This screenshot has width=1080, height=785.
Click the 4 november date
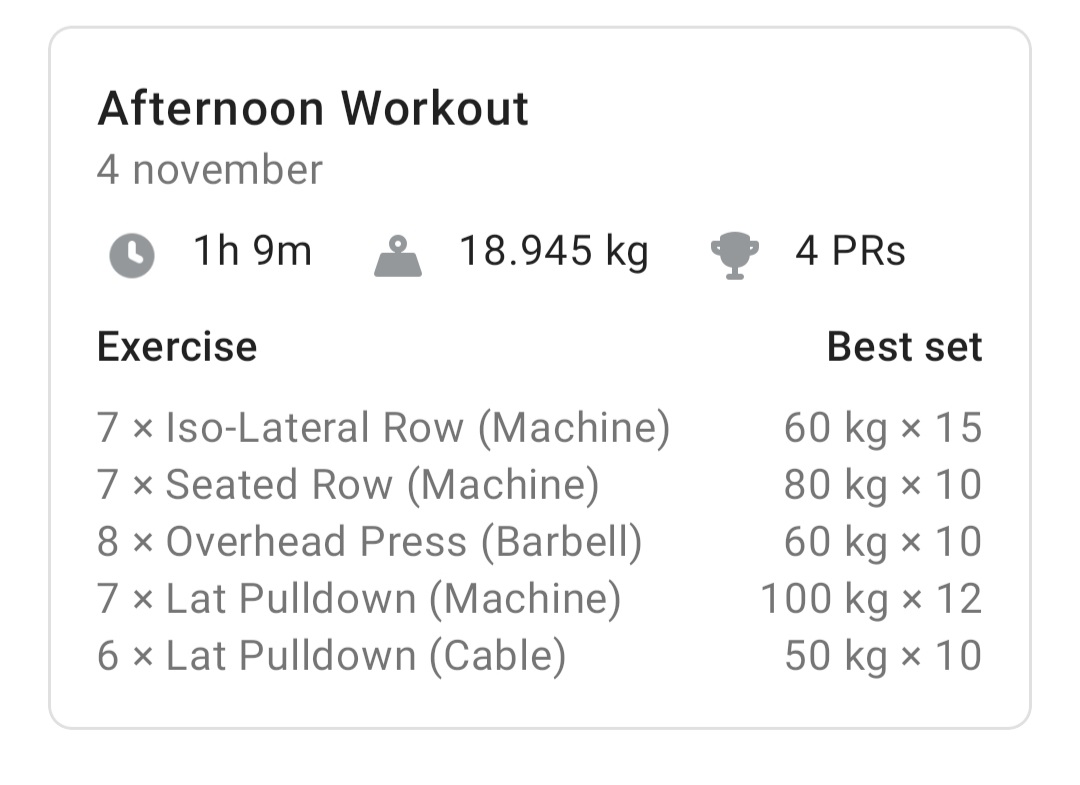pos(210,170)
